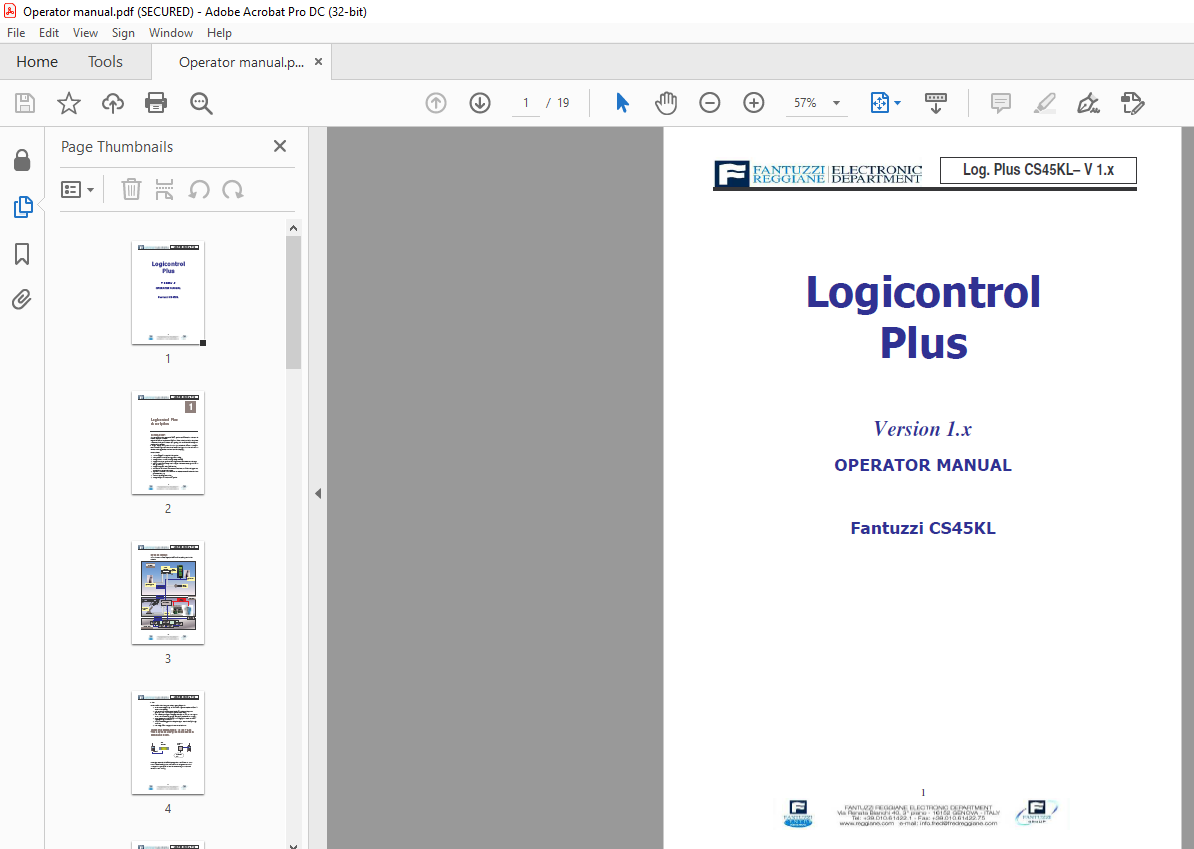Open the thumbnails options dropdown
The image size is (1194, 849).
[x=78, y=190]
